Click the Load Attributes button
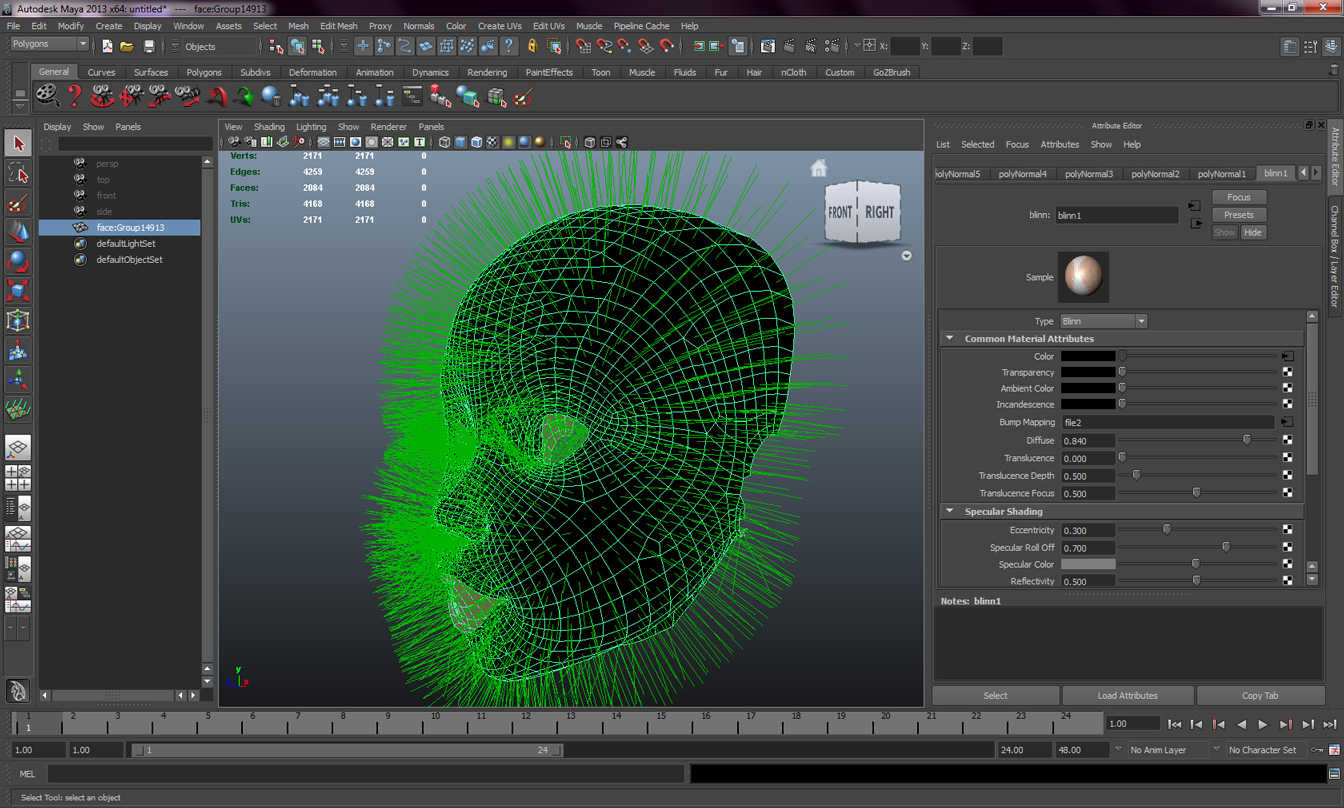This screenshot has width=1344, height=808. 1127,696
